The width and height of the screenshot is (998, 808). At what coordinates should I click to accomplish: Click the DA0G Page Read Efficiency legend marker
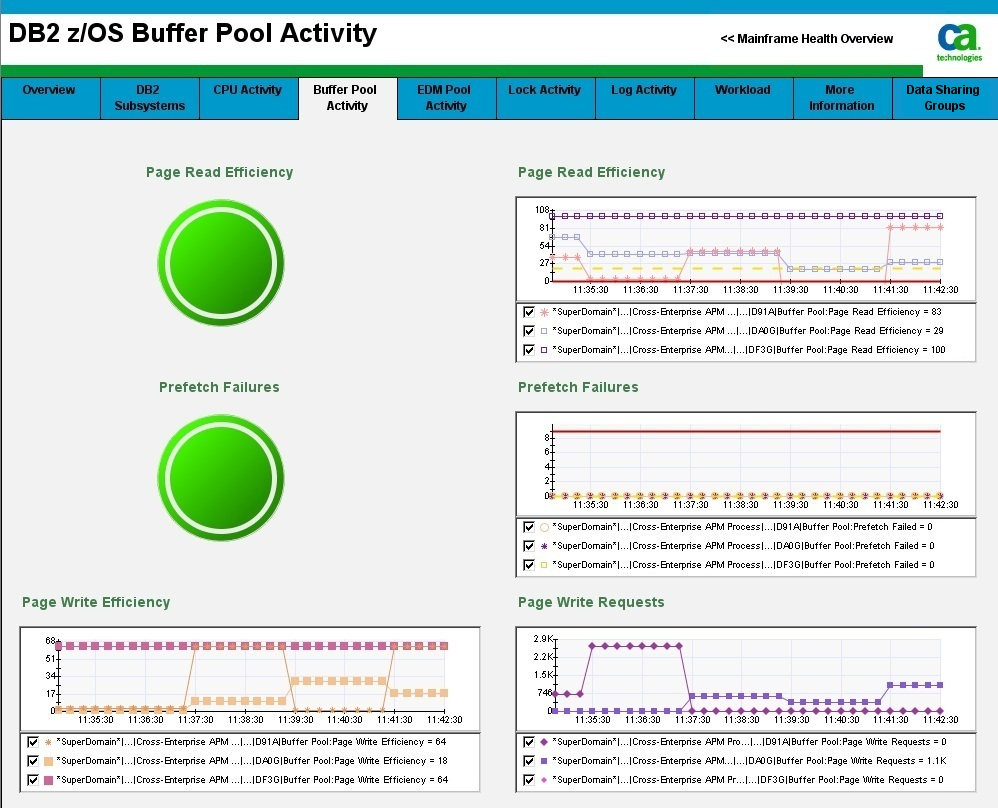click(x=544, y=331)
